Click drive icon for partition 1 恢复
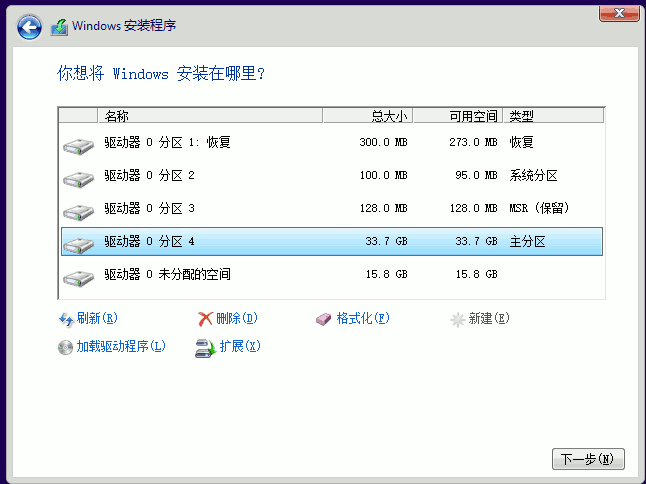This screenshot has width=646, height=484. tap(78, 146)
